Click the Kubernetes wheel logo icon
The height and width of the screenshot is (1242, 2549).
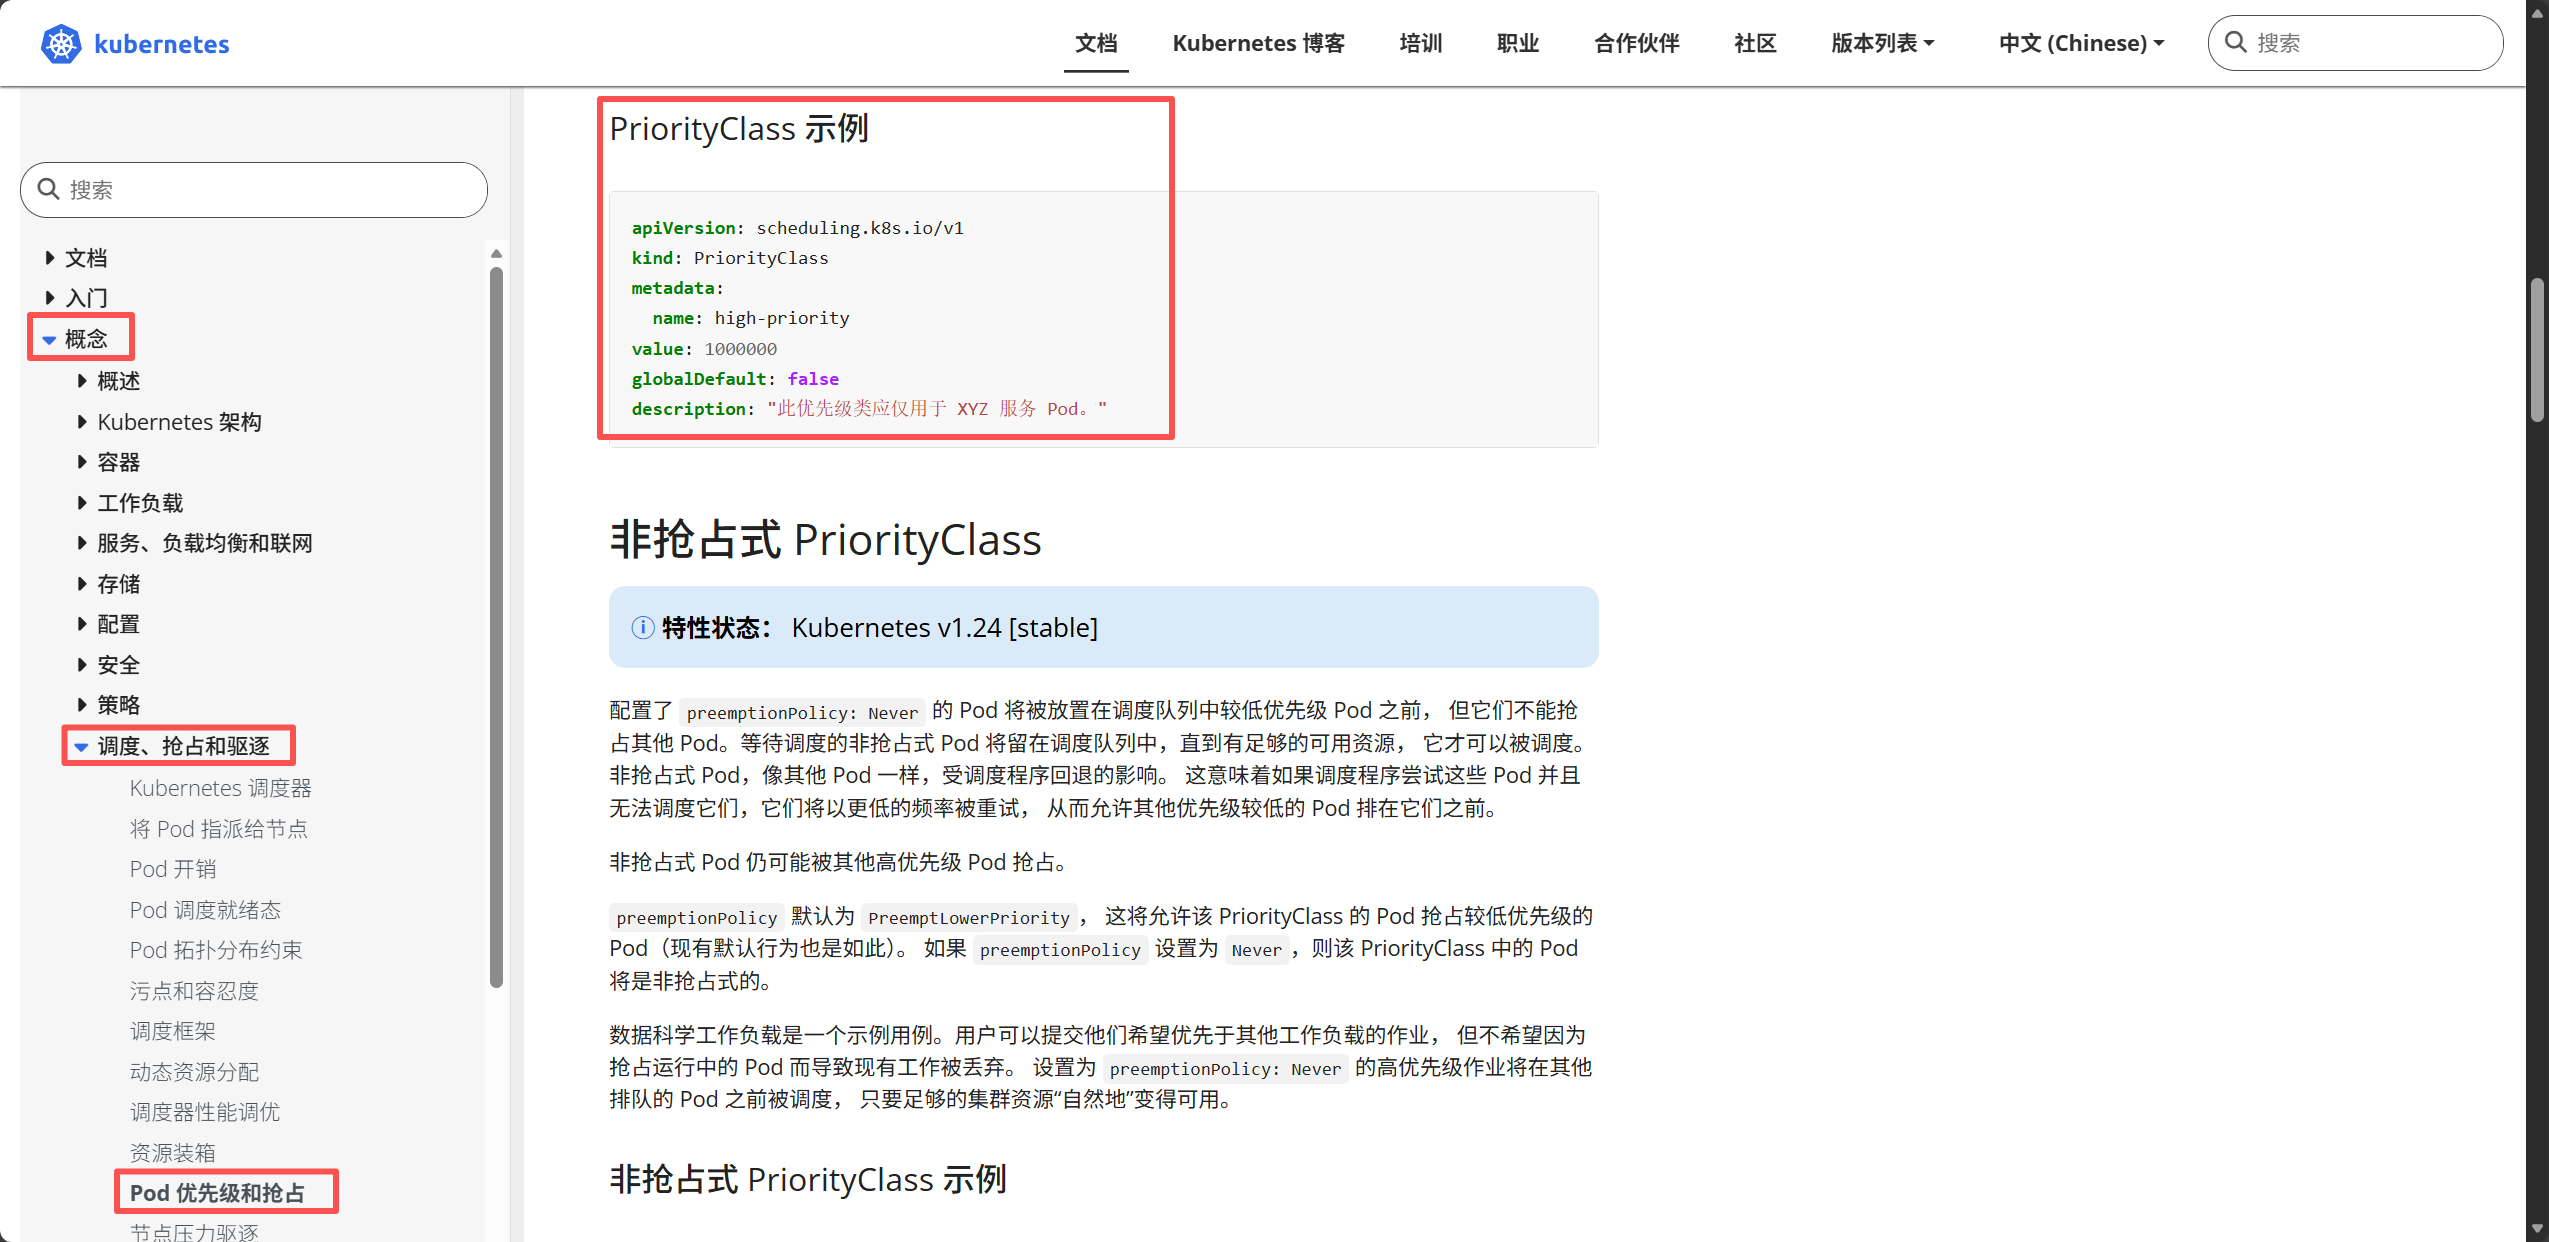click(x=61, y=44)
